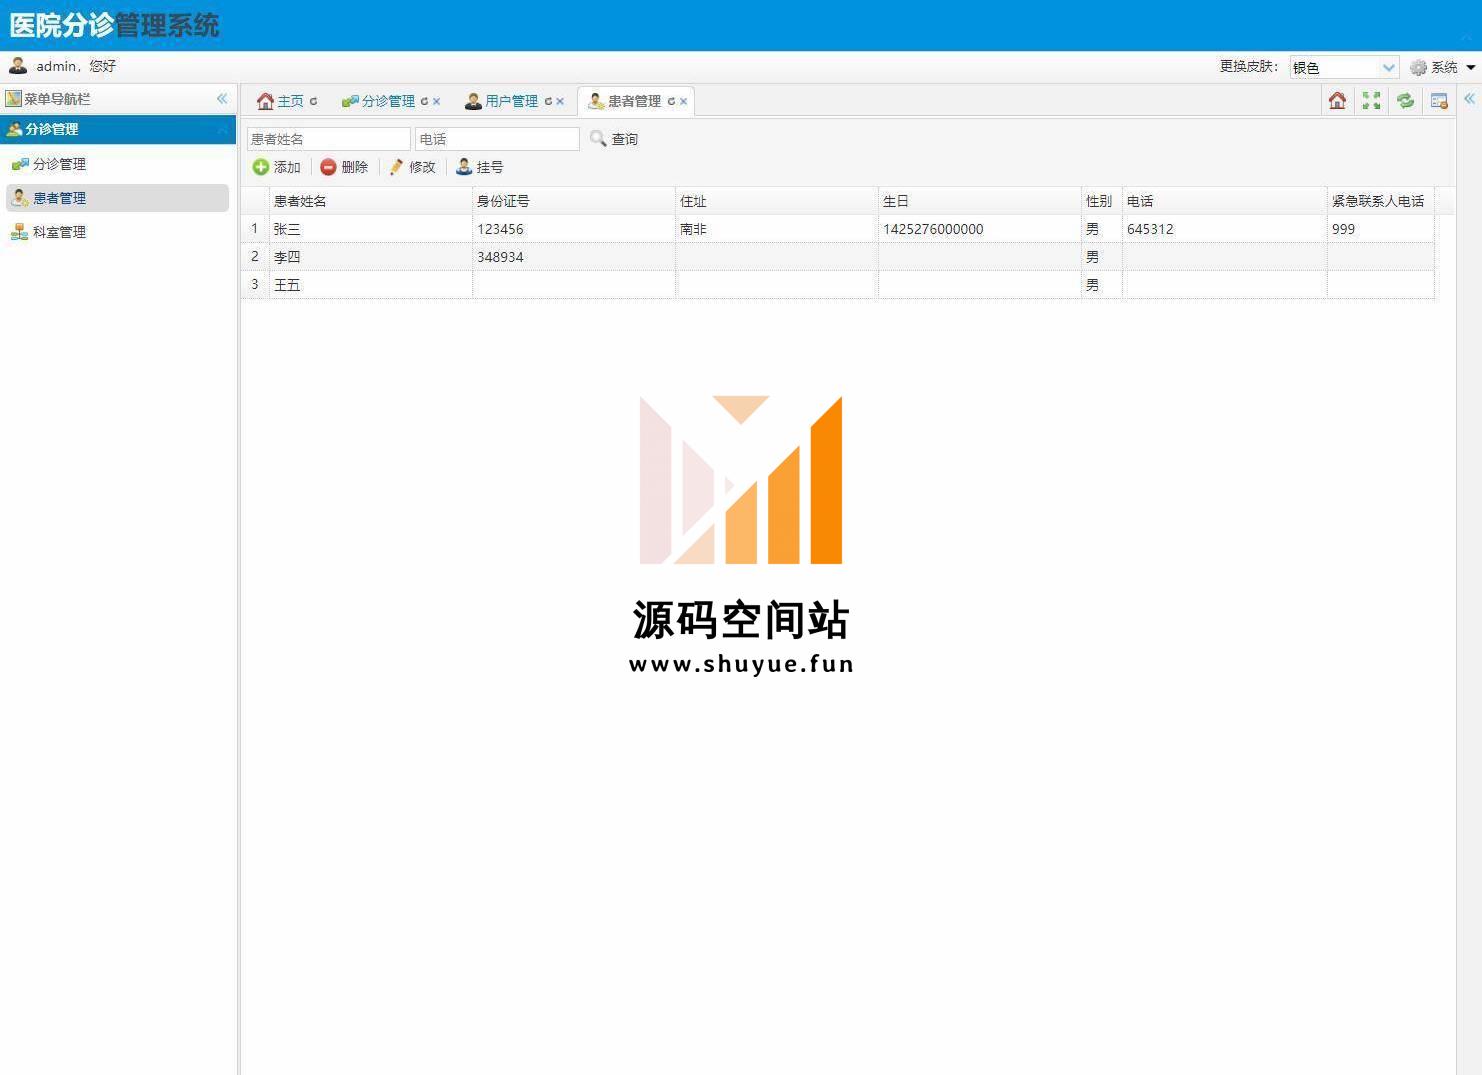This screenshot has width=1482, height=1075.
Task: Open the 系统 gear menu
Action: click(1442, 67)
